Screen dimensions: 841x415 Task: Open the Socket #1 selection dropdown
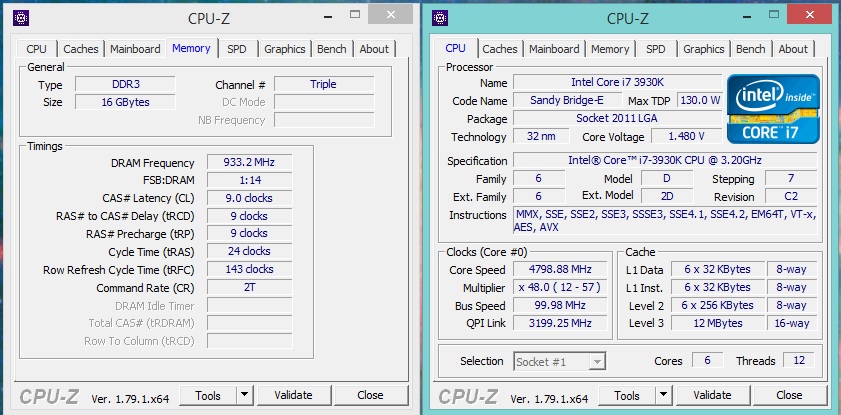tap(559, 362)
